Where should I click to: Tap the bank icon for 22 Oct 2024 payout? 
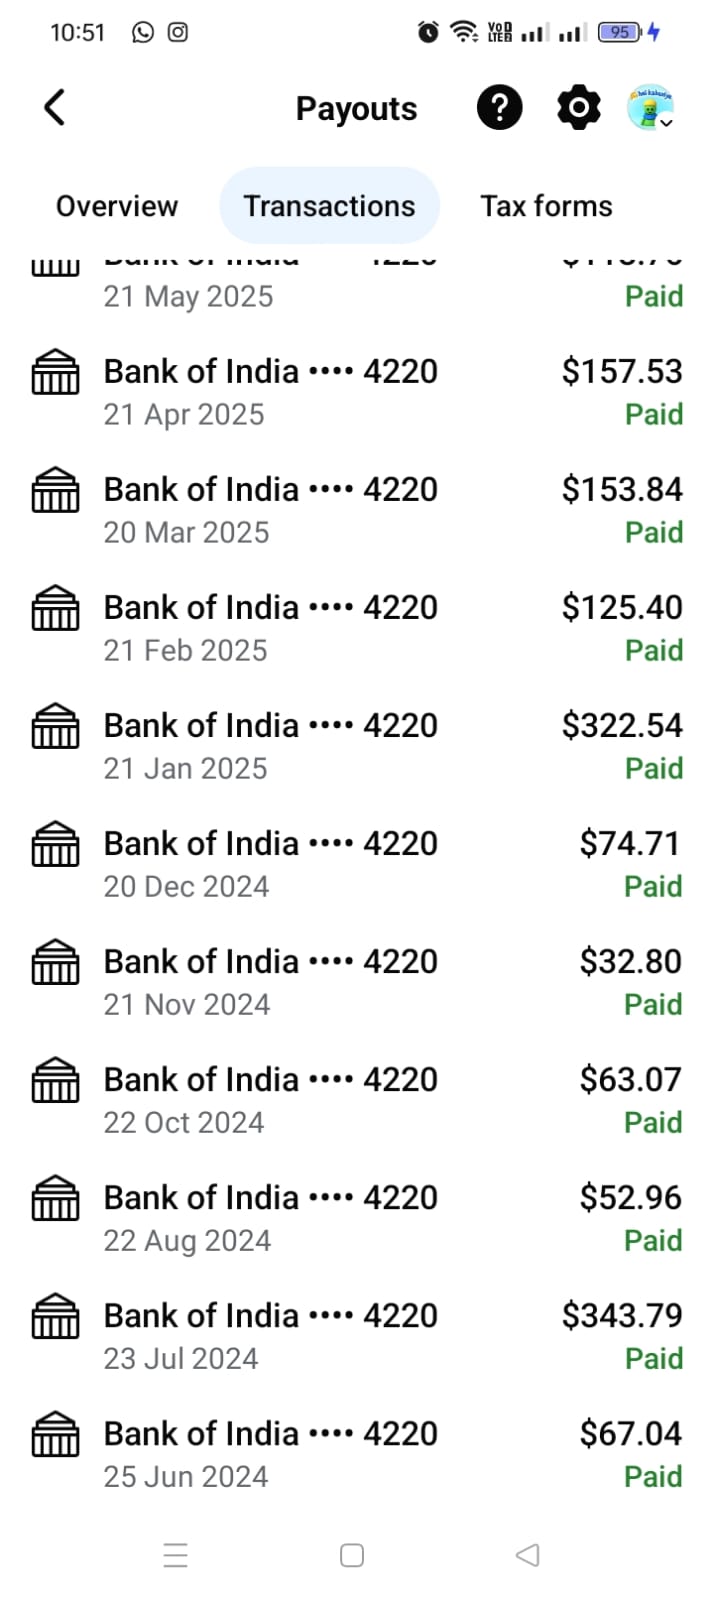pyautogui.click(x=55, y=1081)
